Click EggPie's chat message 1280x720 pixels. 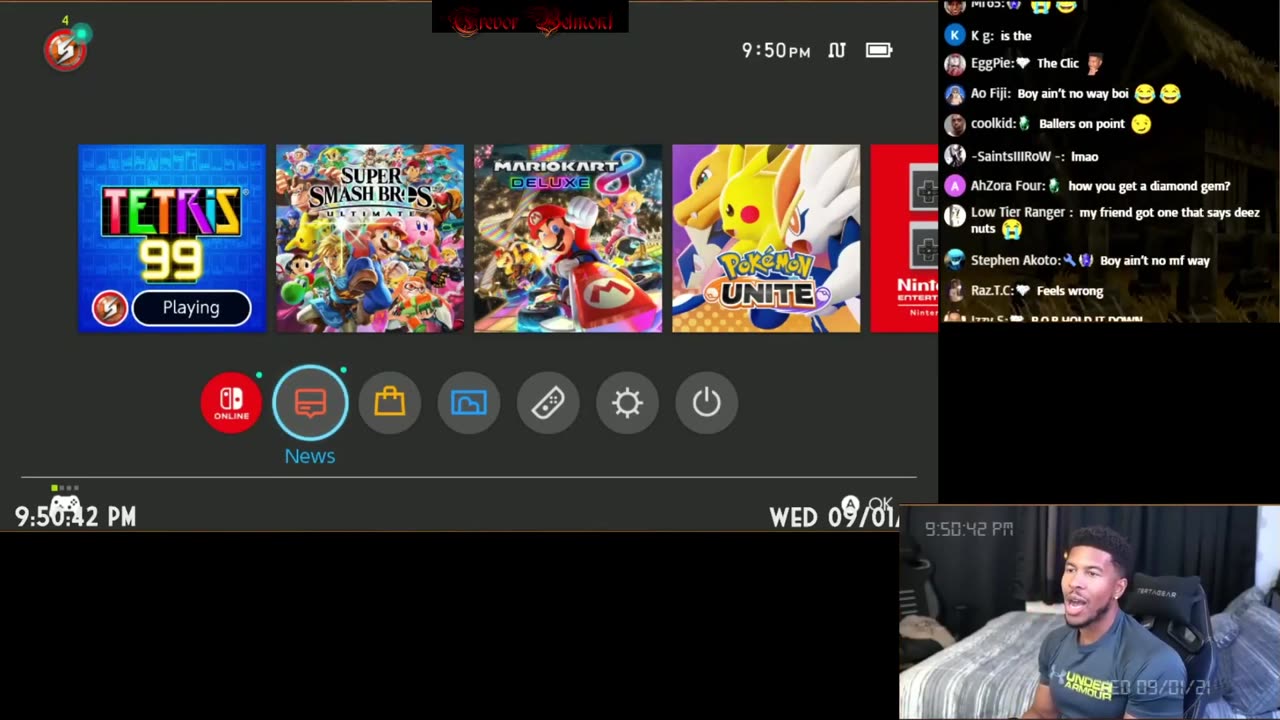pyautogui.click(x=1023, y=63)
